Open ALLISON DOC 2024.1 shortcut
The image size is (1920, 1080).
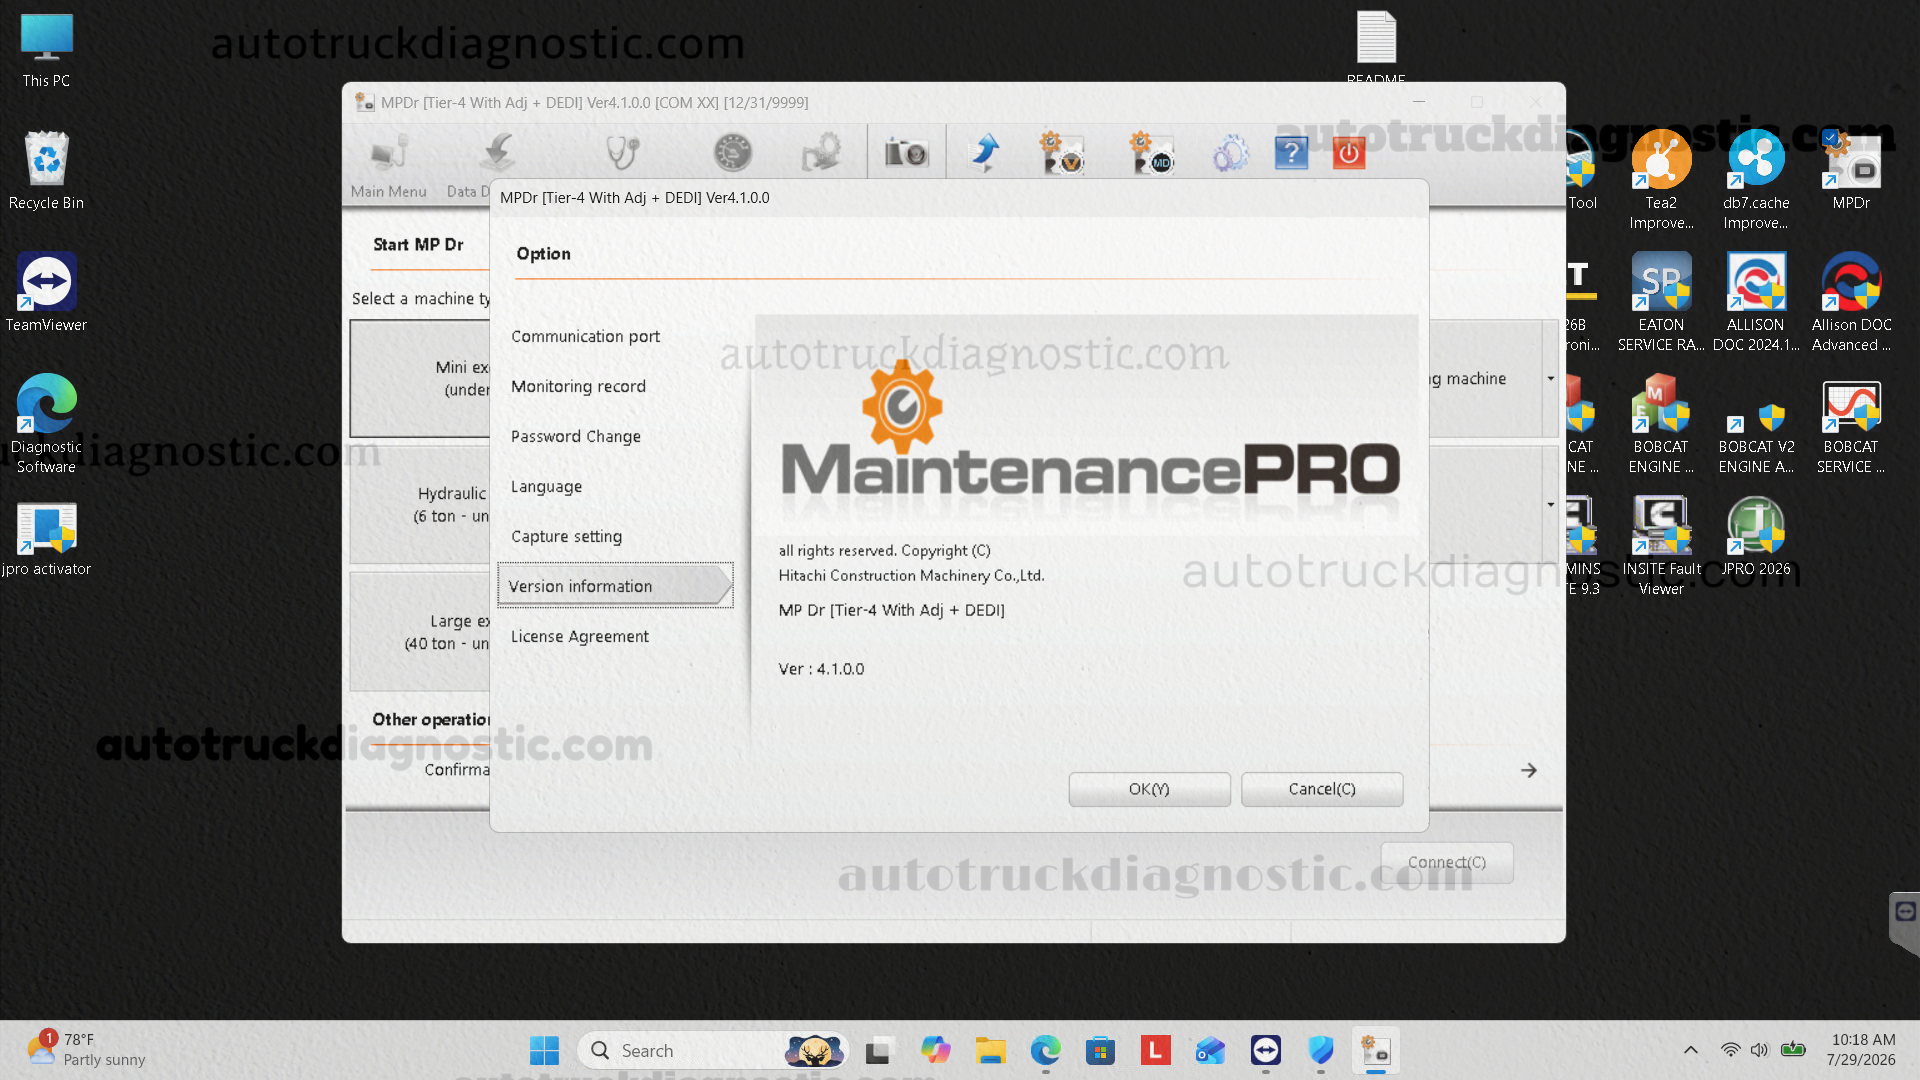coord(1755,303)
